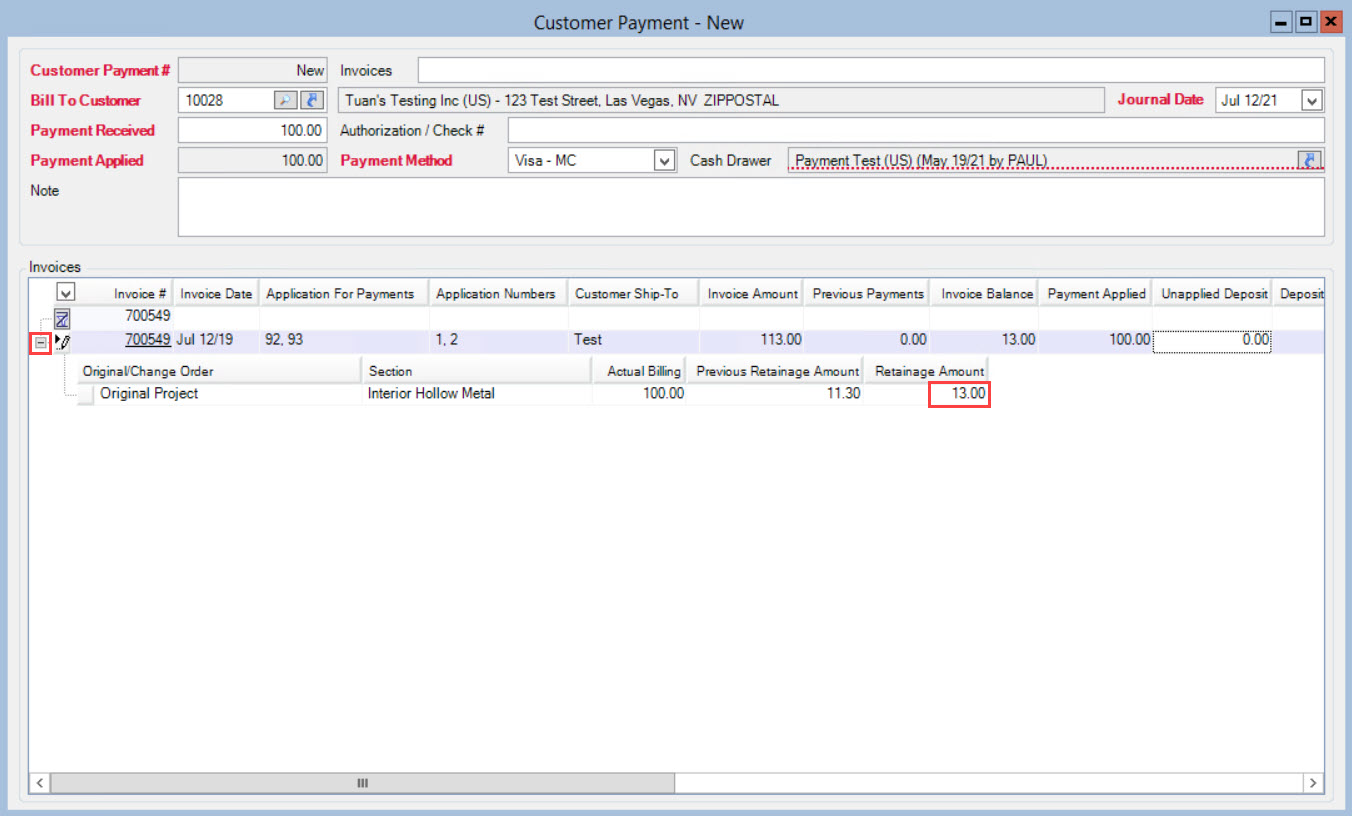Open the Journal Date dropdown
This screenshot has width=1352, height=816.
(1313, 100)
